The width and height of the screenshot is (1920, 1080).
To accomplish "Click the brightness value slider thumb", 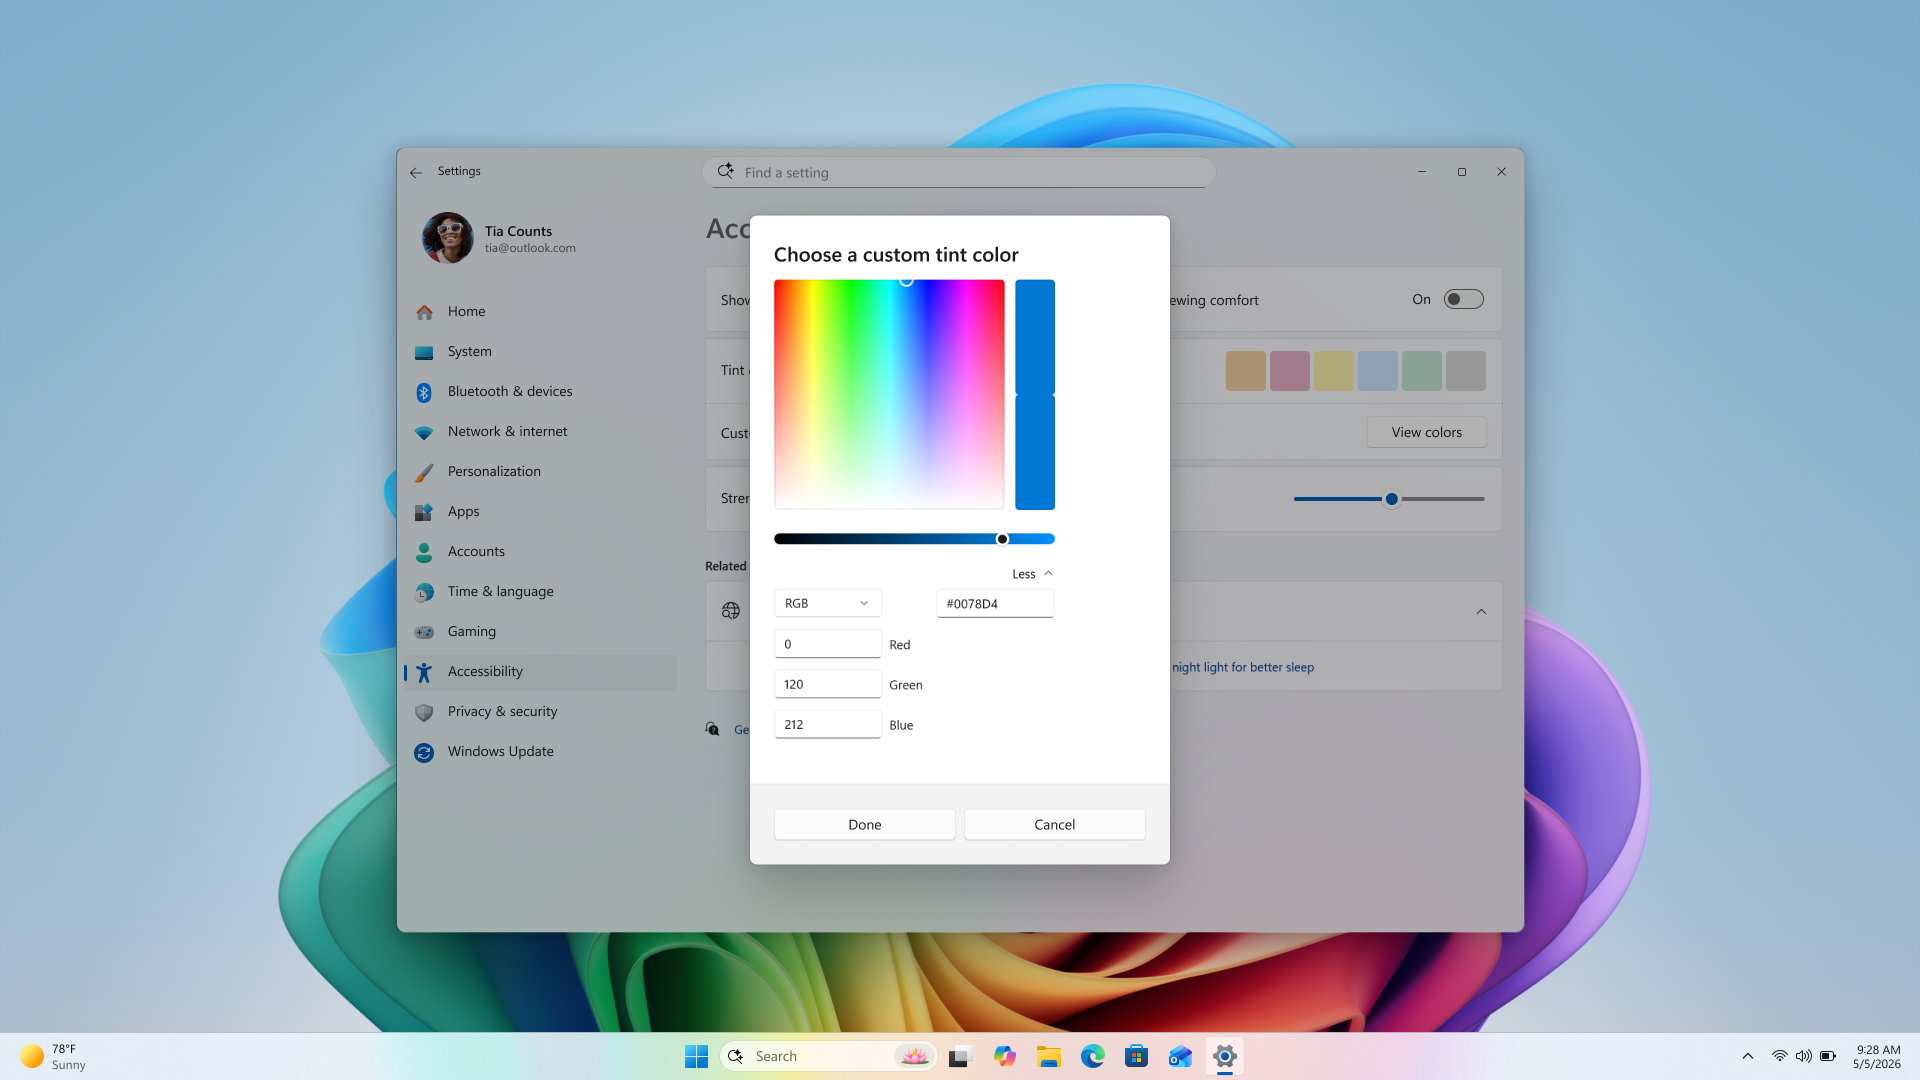I will pos(1002,539).
